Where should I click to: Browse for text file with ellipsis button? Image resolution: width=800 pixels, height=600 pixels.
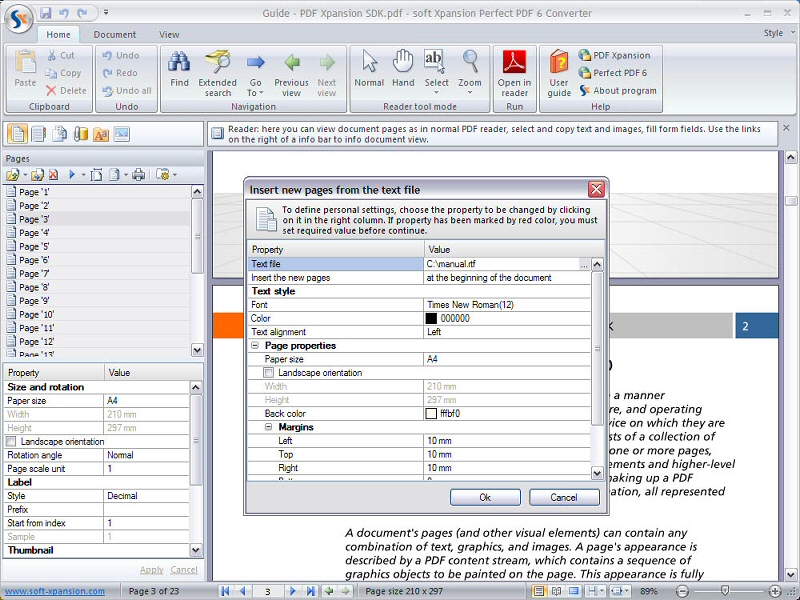pos(584,264)
